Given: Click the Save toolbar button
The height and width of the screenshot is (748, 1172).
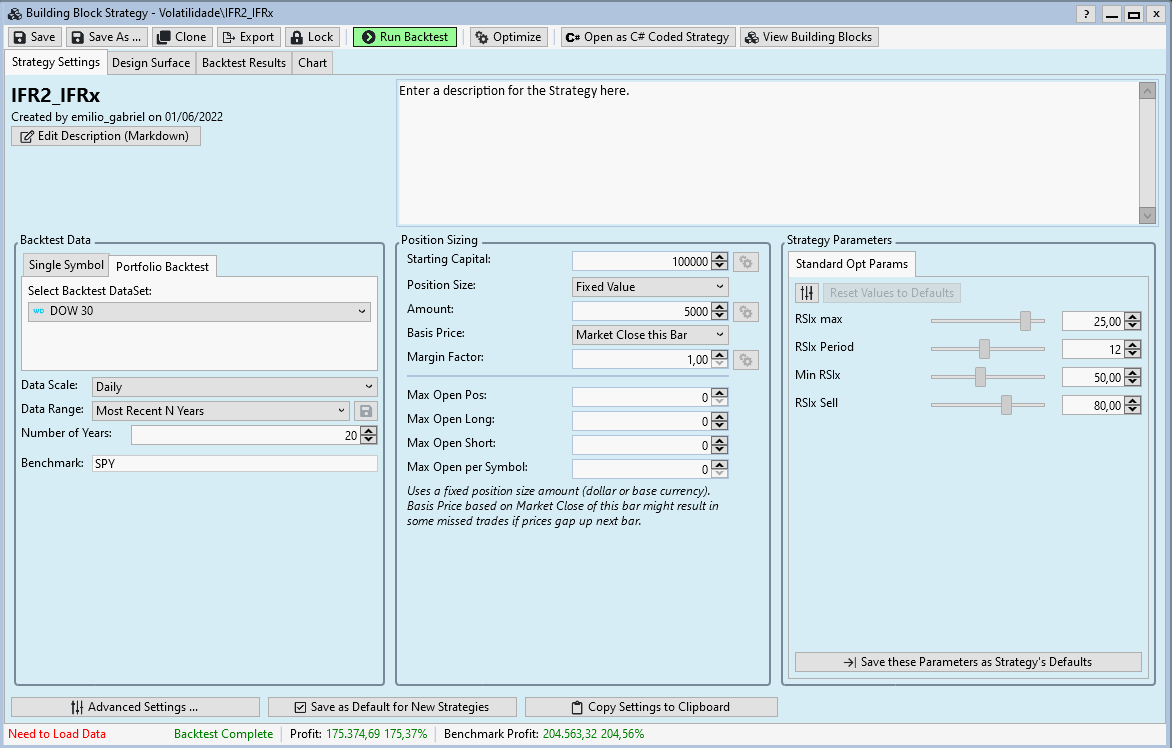Looking at the screenshot, I should point(35,37).
